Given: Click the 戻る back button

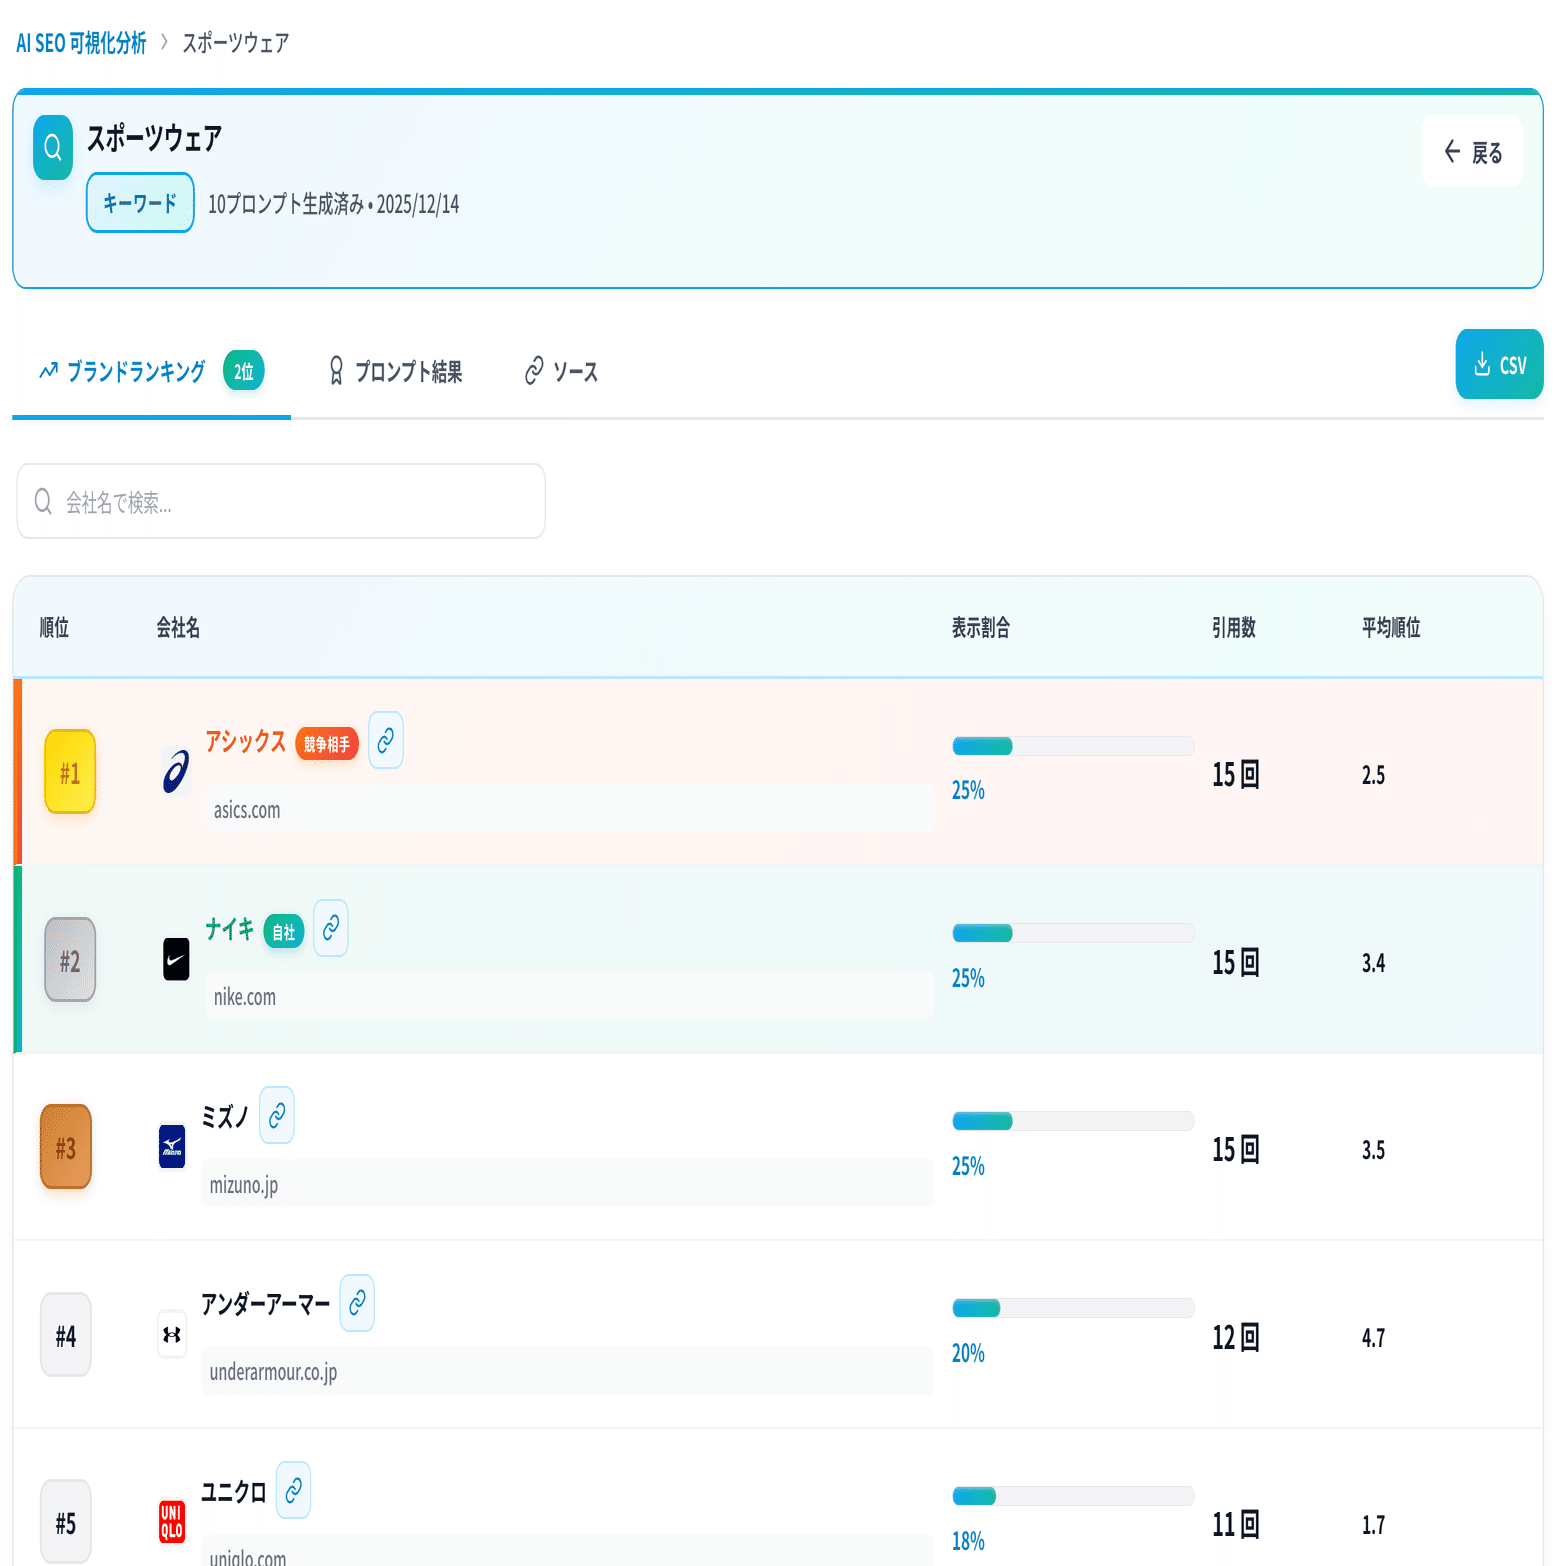Looking at the screenshot, I should 1472,152.
